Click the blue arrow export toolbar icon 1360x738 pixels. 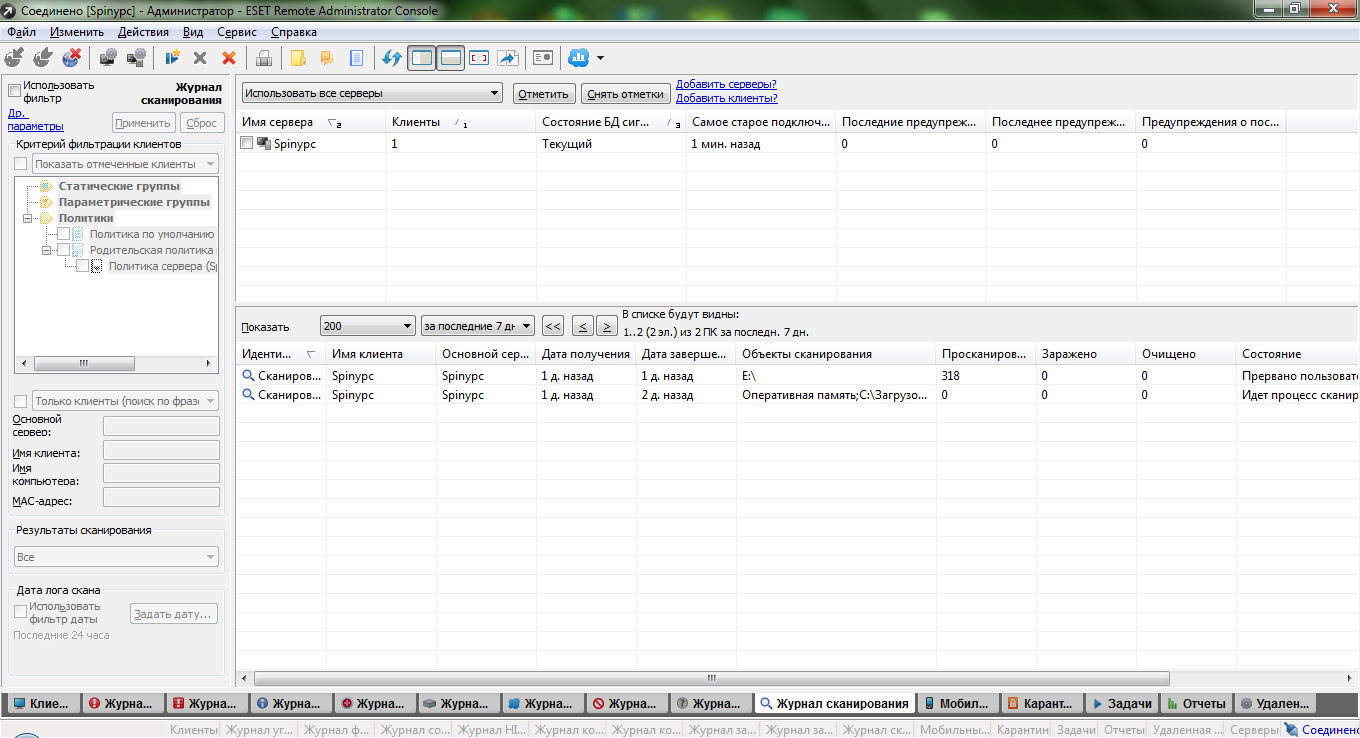tap(507, 58)
